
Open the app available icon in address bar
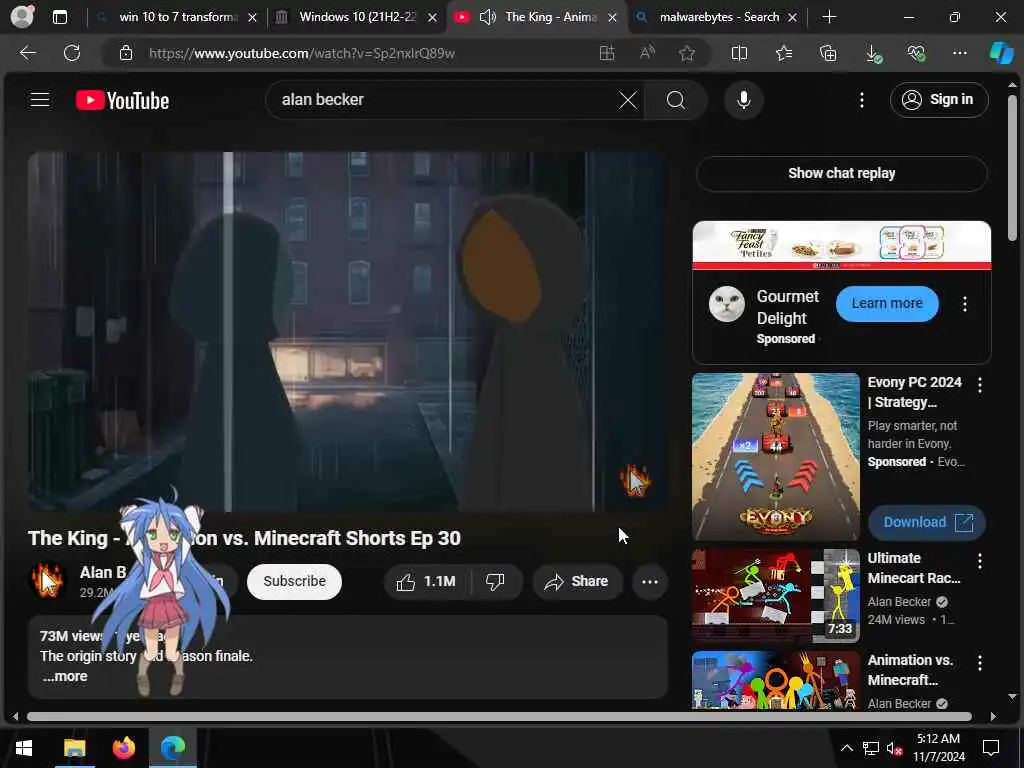click(x=607, y=53)
